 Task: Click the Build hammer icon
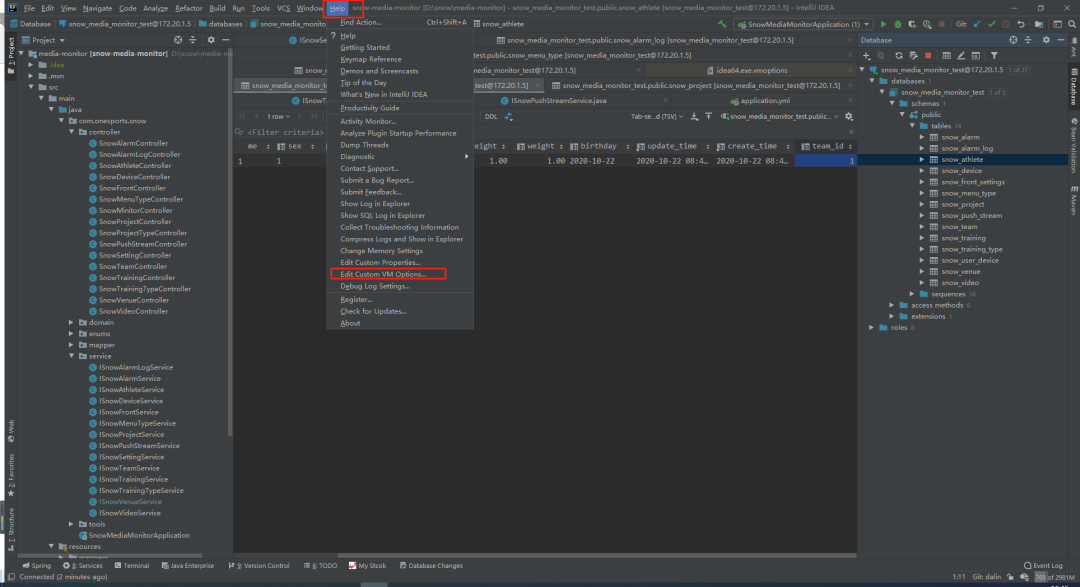coord(723,24)
